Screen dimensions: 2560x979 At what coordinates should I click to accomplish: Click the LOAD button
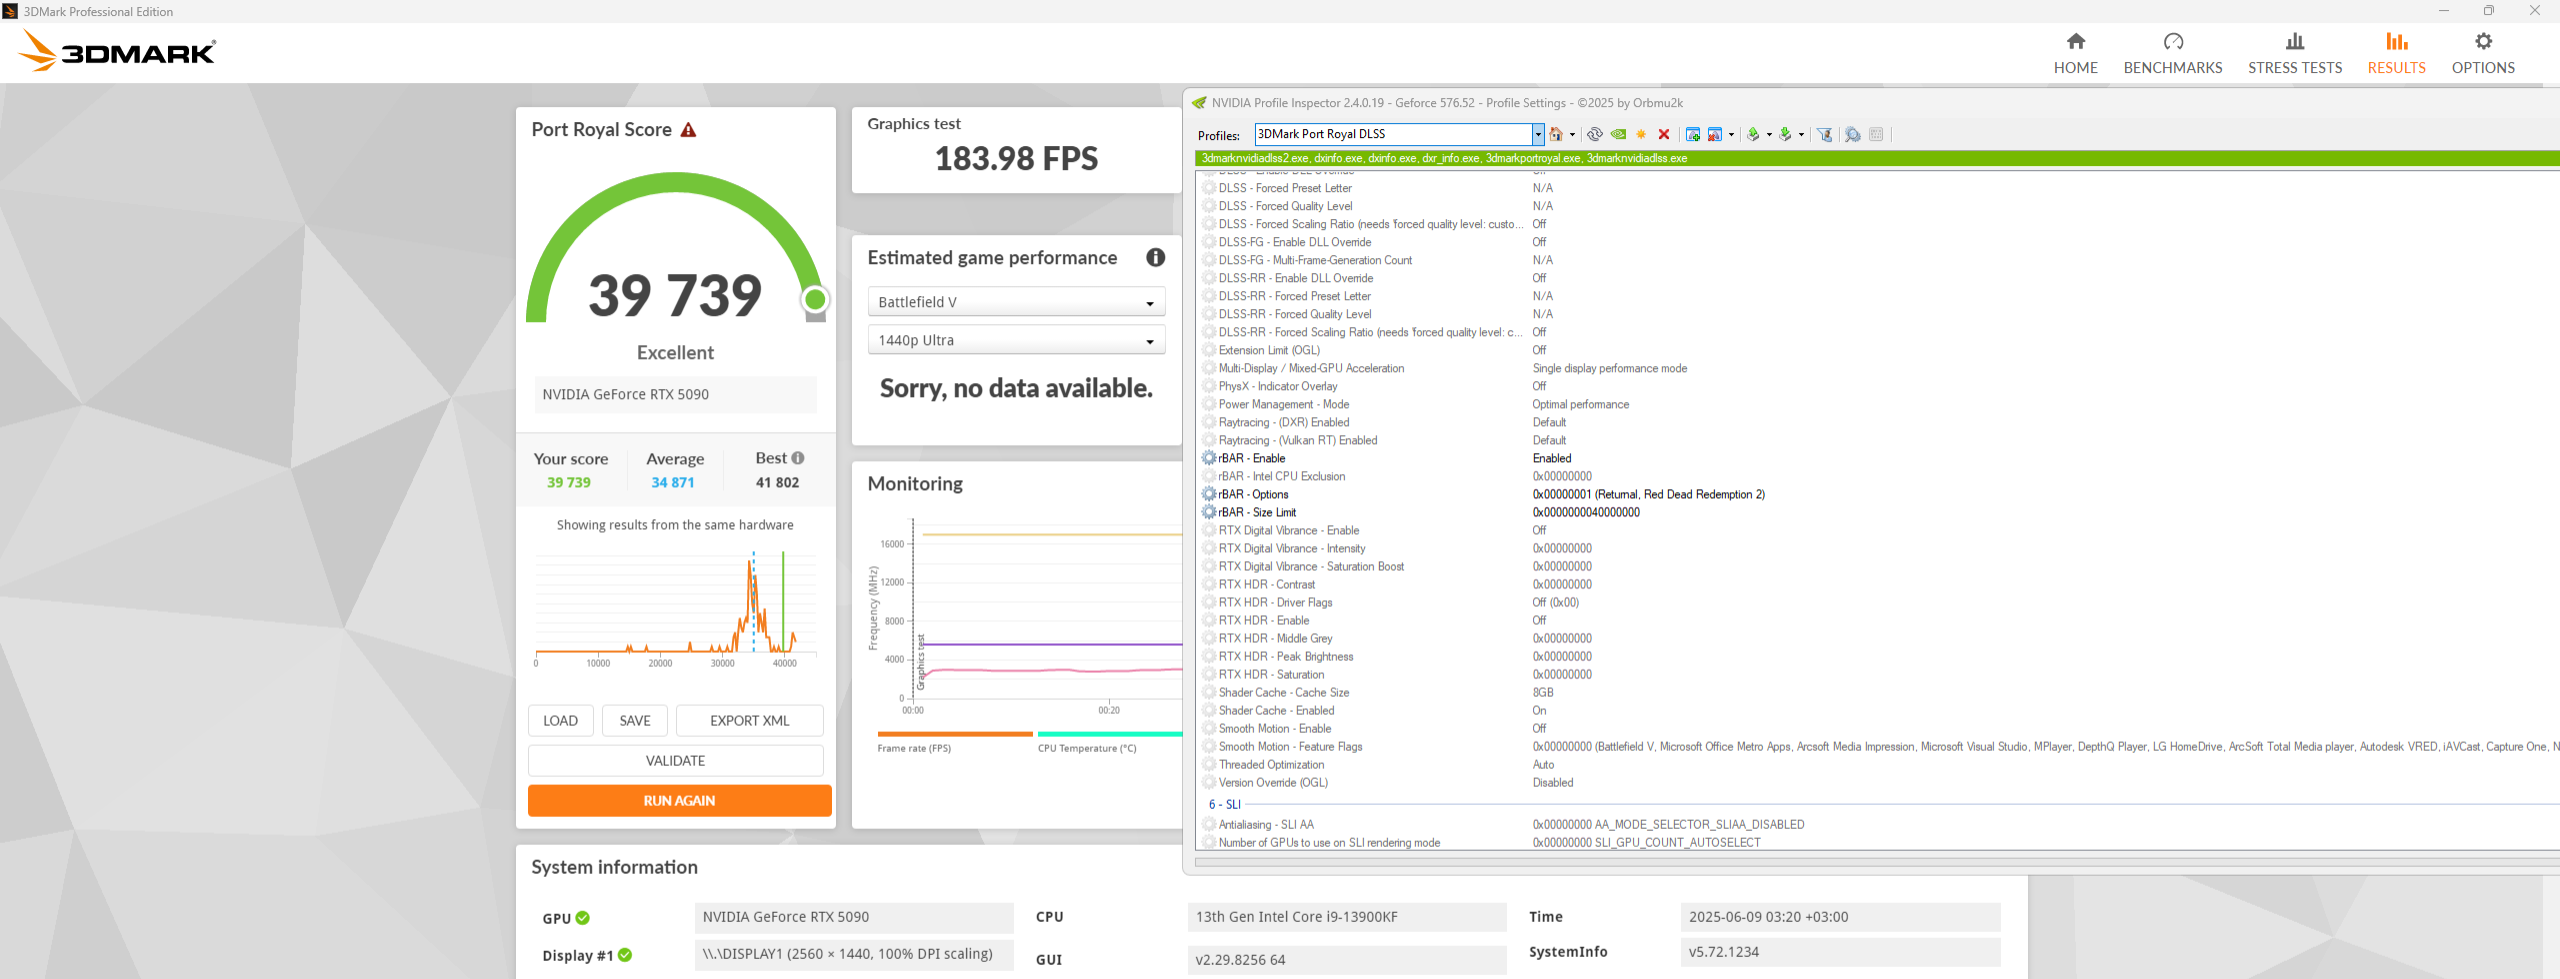(560, 721)
